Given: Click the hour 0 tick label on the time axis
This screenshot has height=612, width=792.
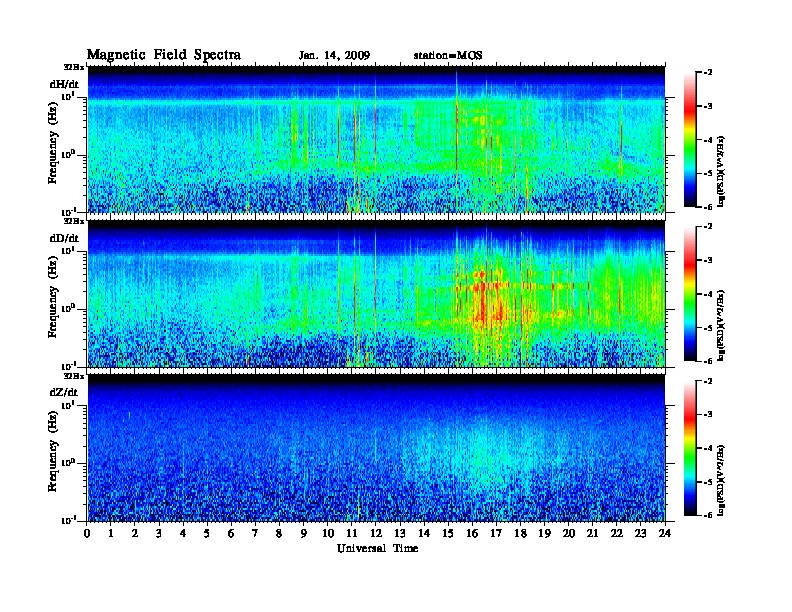Looking at the screenshot, I should 87,534.
